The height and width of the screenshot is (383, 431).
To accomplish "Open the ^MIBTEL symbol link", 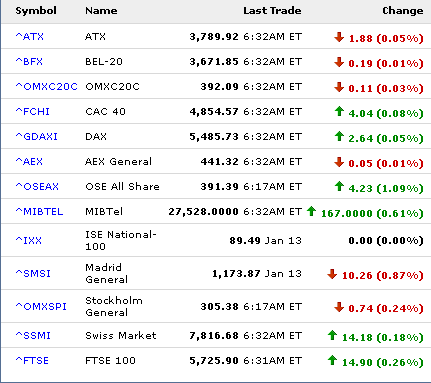I will click(39, 211).
